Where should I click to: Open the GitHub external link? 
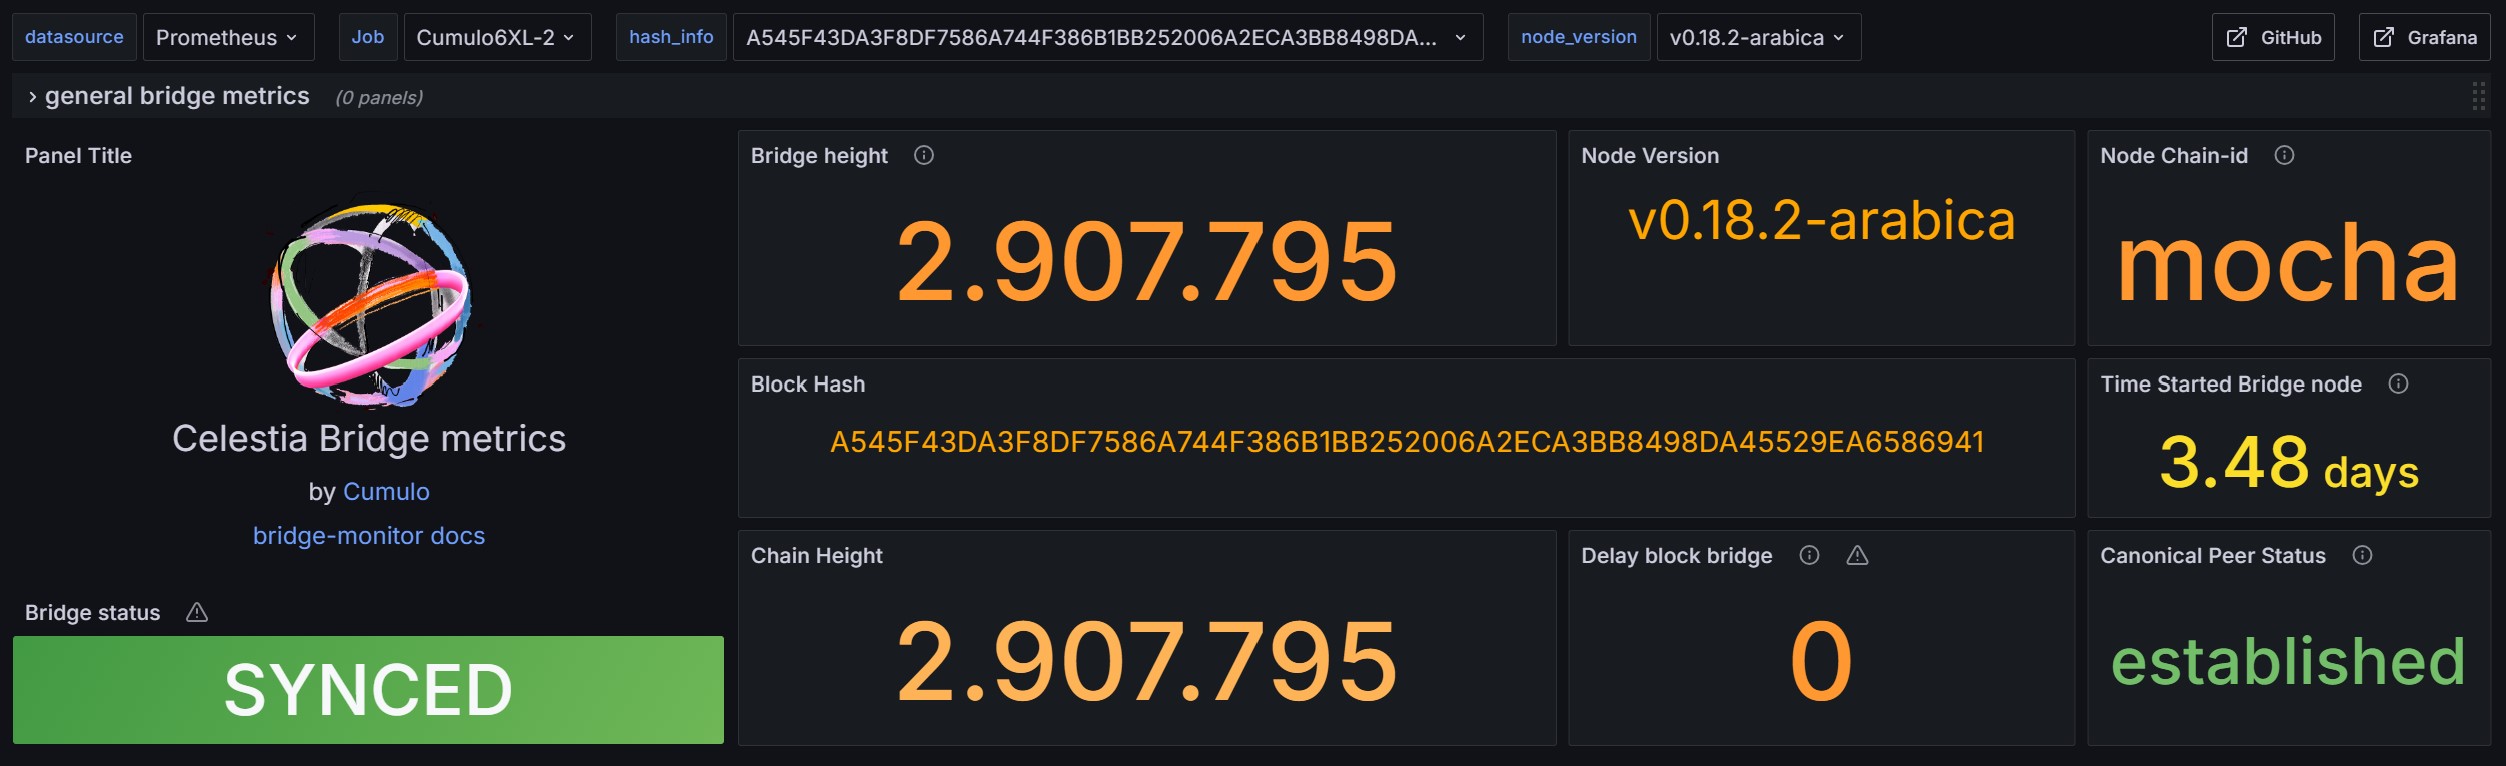pyautogui.click(x=2272, y=37)
